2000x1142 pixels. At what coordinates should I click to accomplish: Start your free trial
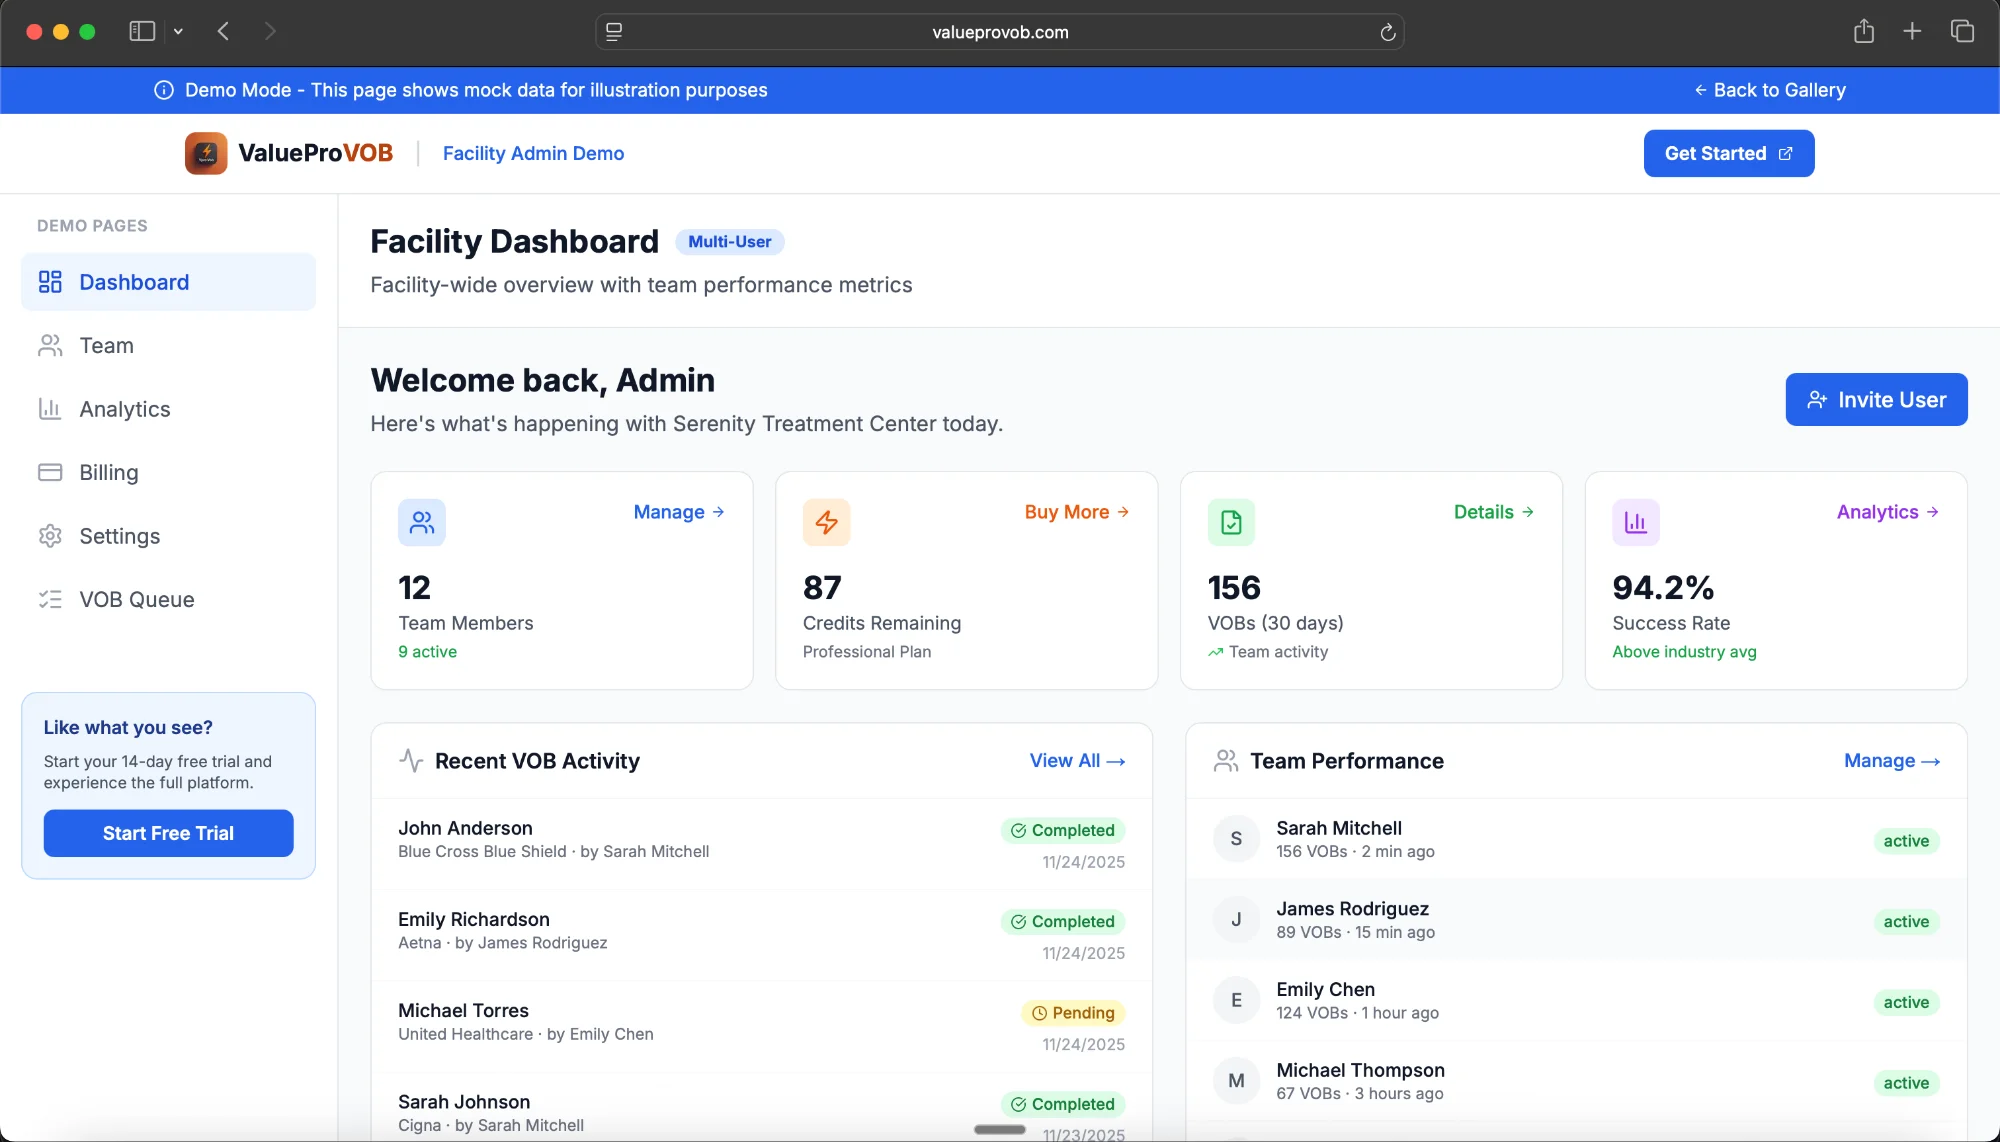168,832
